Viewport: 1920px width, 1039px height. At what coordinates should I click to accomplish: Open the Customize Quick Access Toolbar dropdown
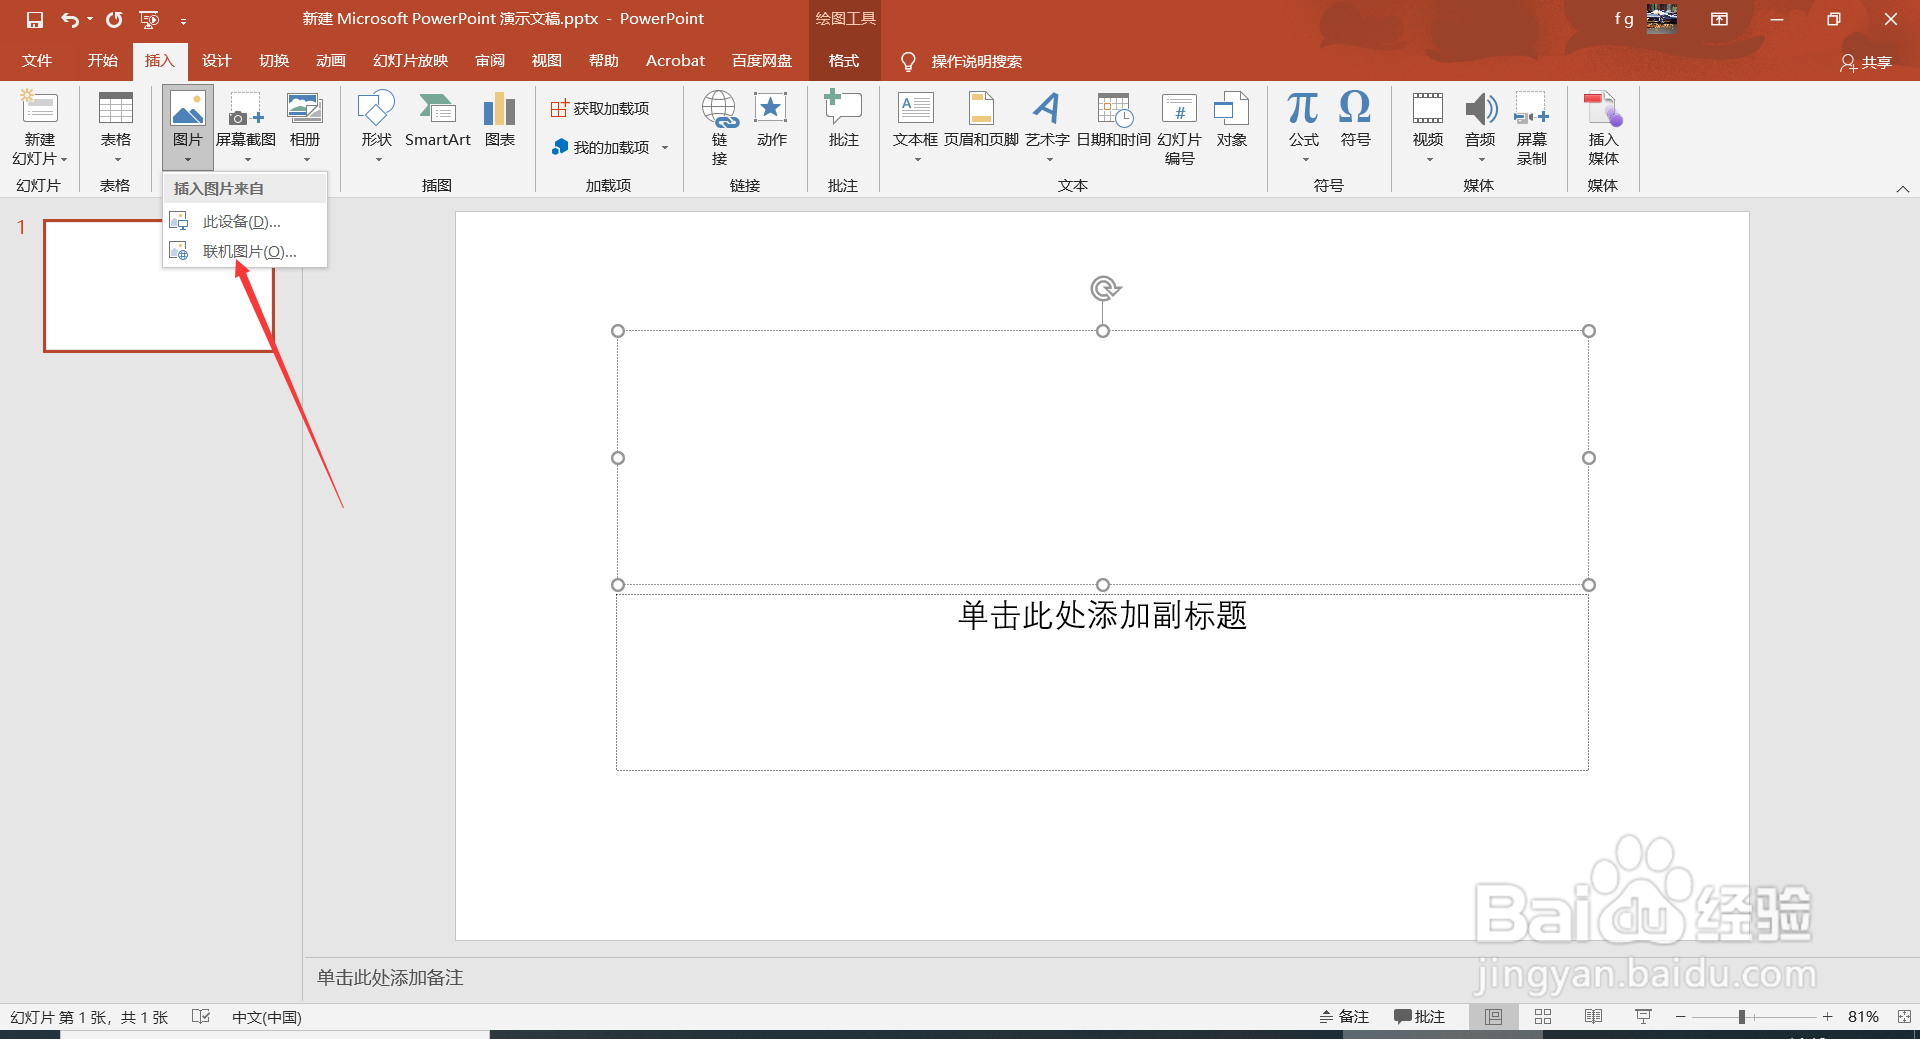click(183, 20)
